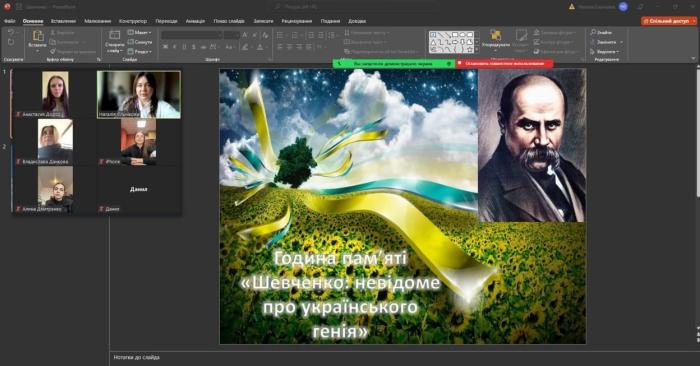Viewport: 700px width, 366px height.
Task: Toggle Underline formatting
Action: click(184, 47)
